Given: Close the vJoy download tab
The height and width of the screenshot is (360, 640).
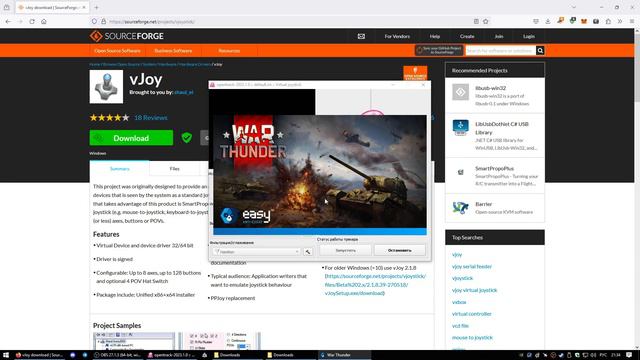Looking at the screenshot, I should click(x=84, y=7).
